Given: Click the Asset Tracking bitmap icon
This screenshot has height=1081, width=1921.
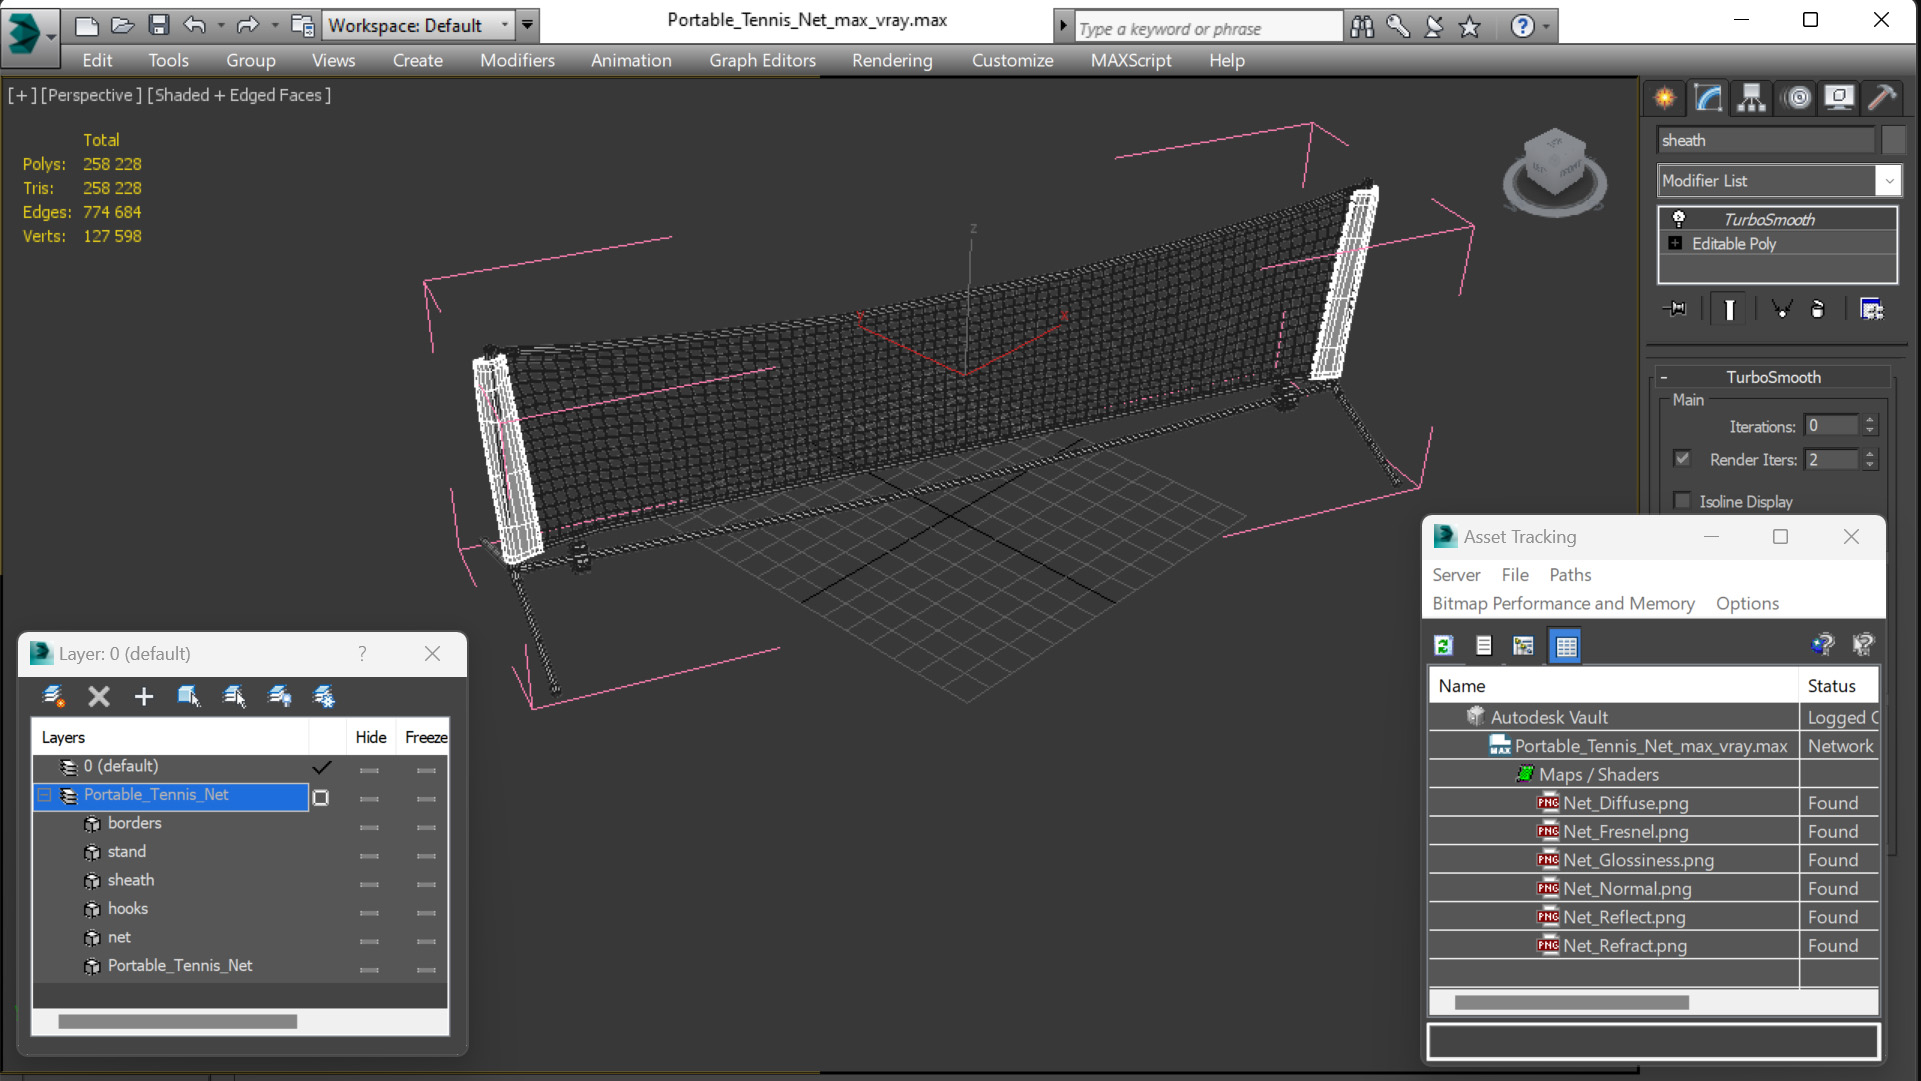Looking at the screenshot, I should pos(1524,644).
